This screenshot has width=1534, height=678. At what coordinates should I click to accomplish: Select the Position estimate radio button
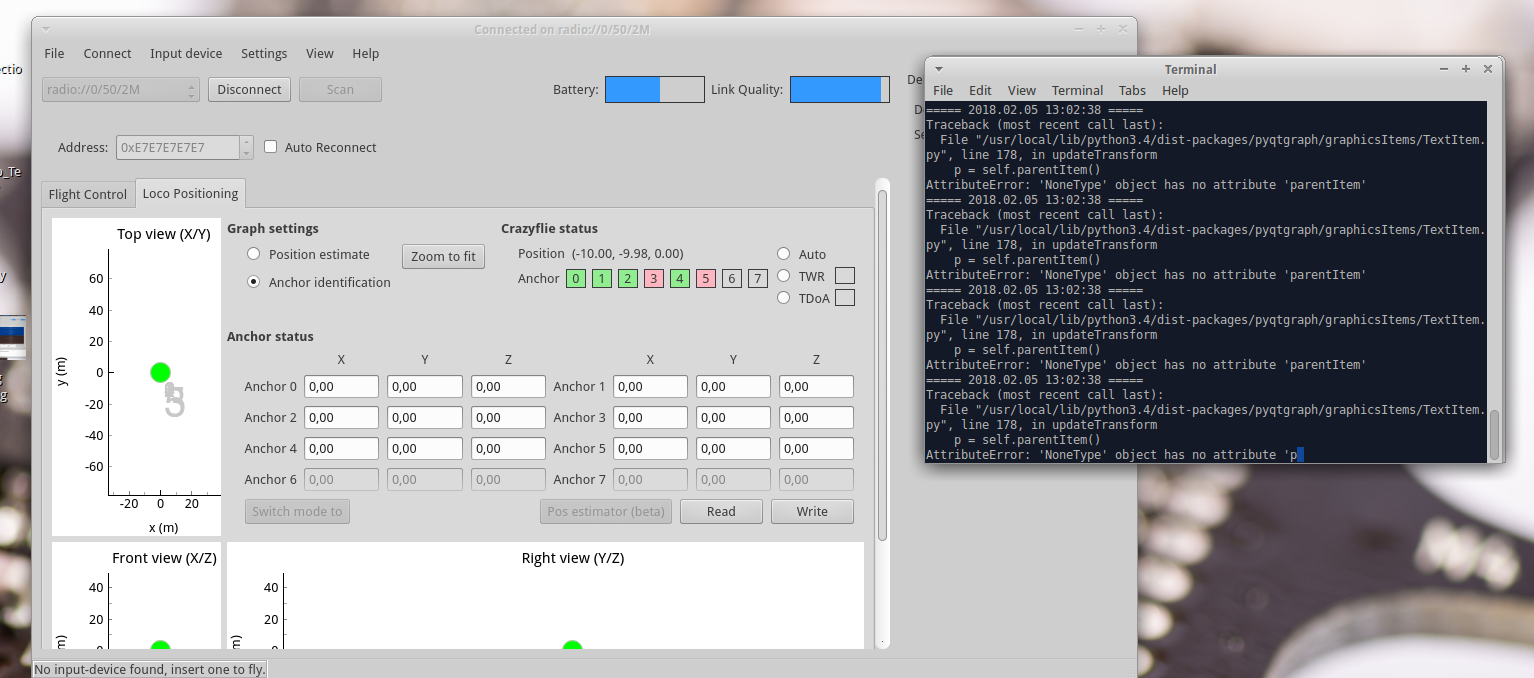(254, 254)
